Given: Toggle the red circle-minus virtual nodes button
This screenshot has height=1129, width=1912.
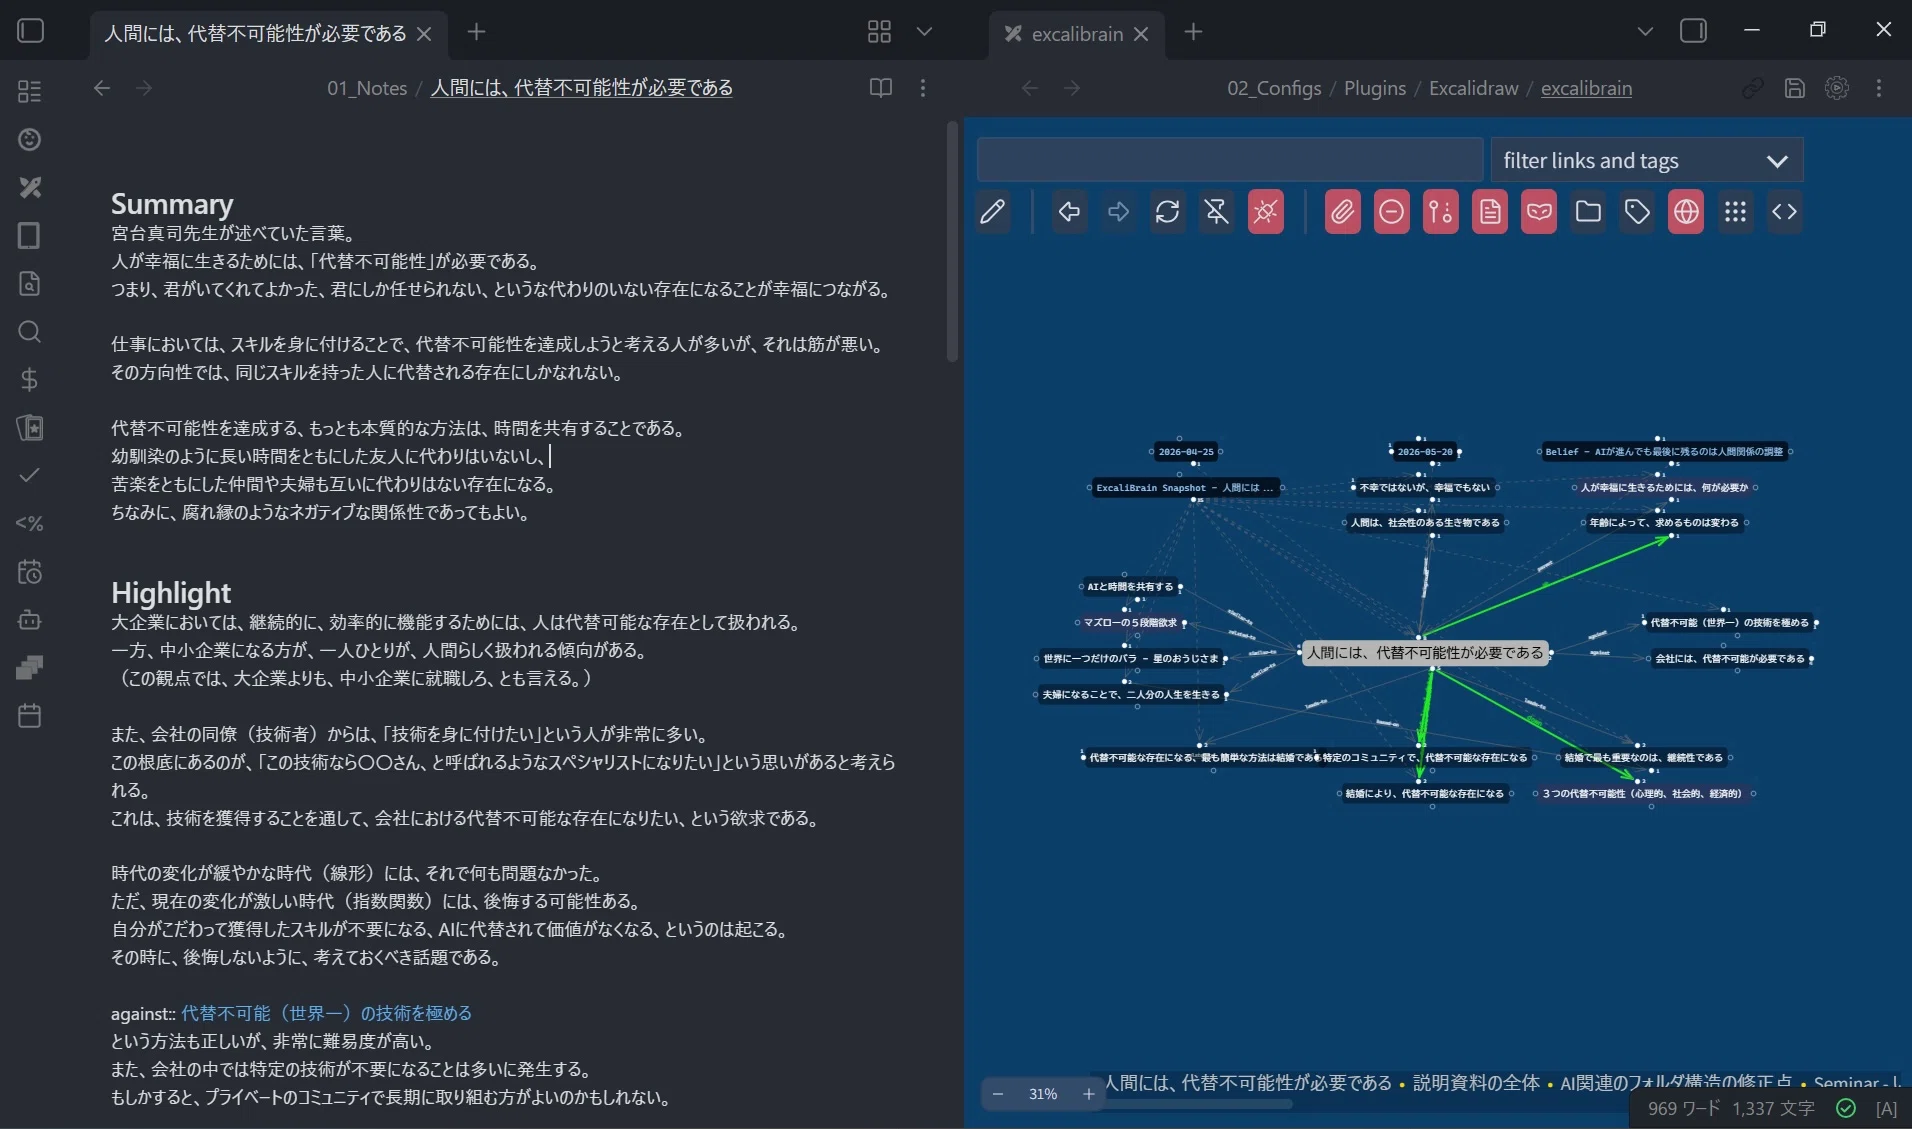Looking at the screenshot, I should click(x=1391, y=212).
